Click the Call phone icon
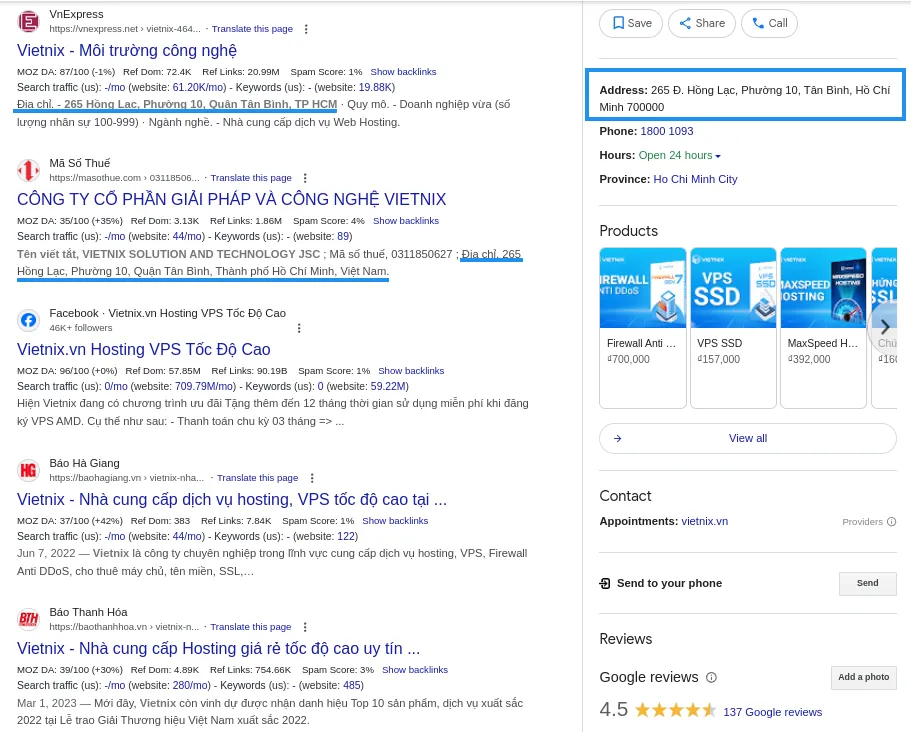911x732 pixels. 757,23
